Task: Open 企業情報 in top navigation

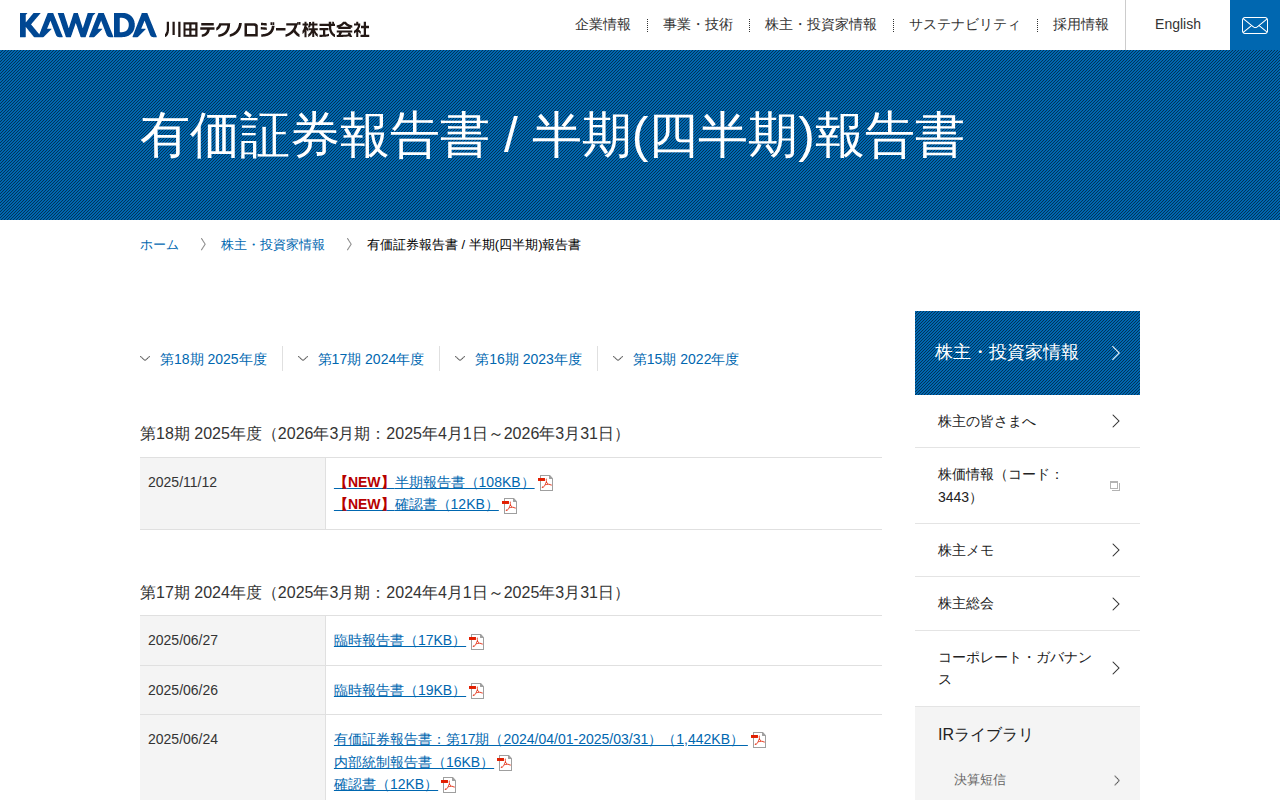Action: [603, 25]
